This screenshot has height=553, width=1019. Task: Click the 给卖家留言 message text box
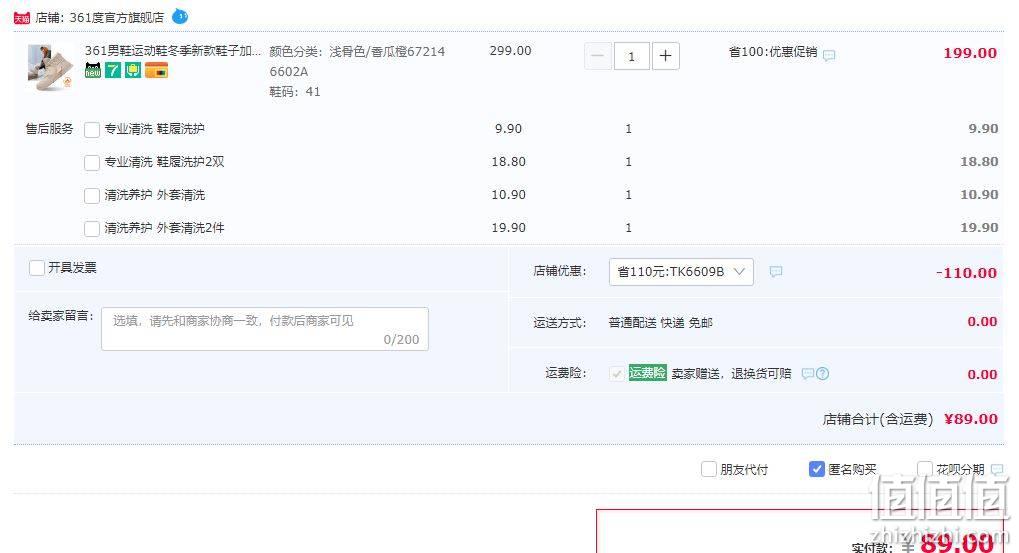(x=264, y=329)
